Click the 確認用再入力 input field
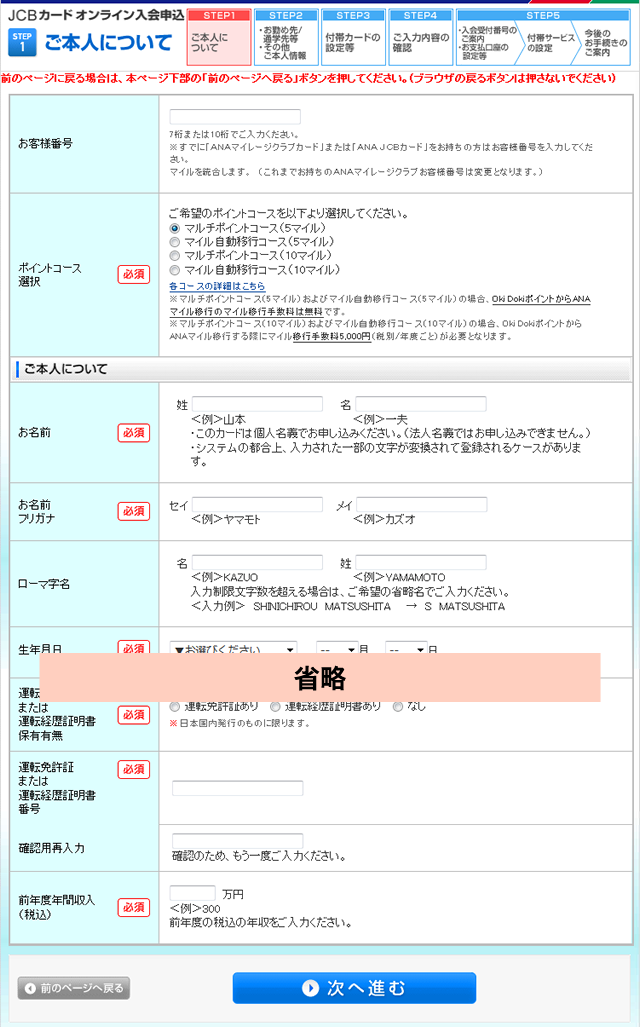The image size is (640, 1027). coord(237,840)
